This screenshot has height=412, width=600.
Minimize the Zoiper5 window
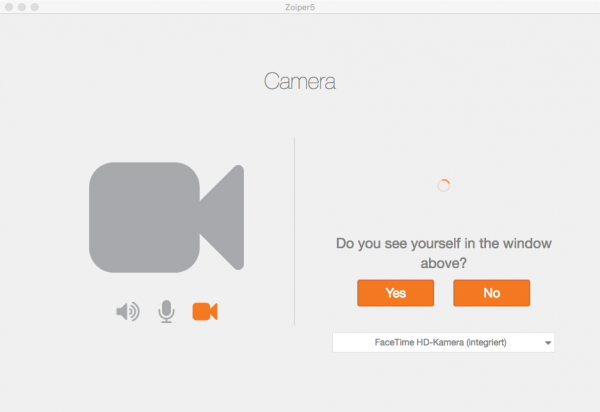tap(22, 7)
